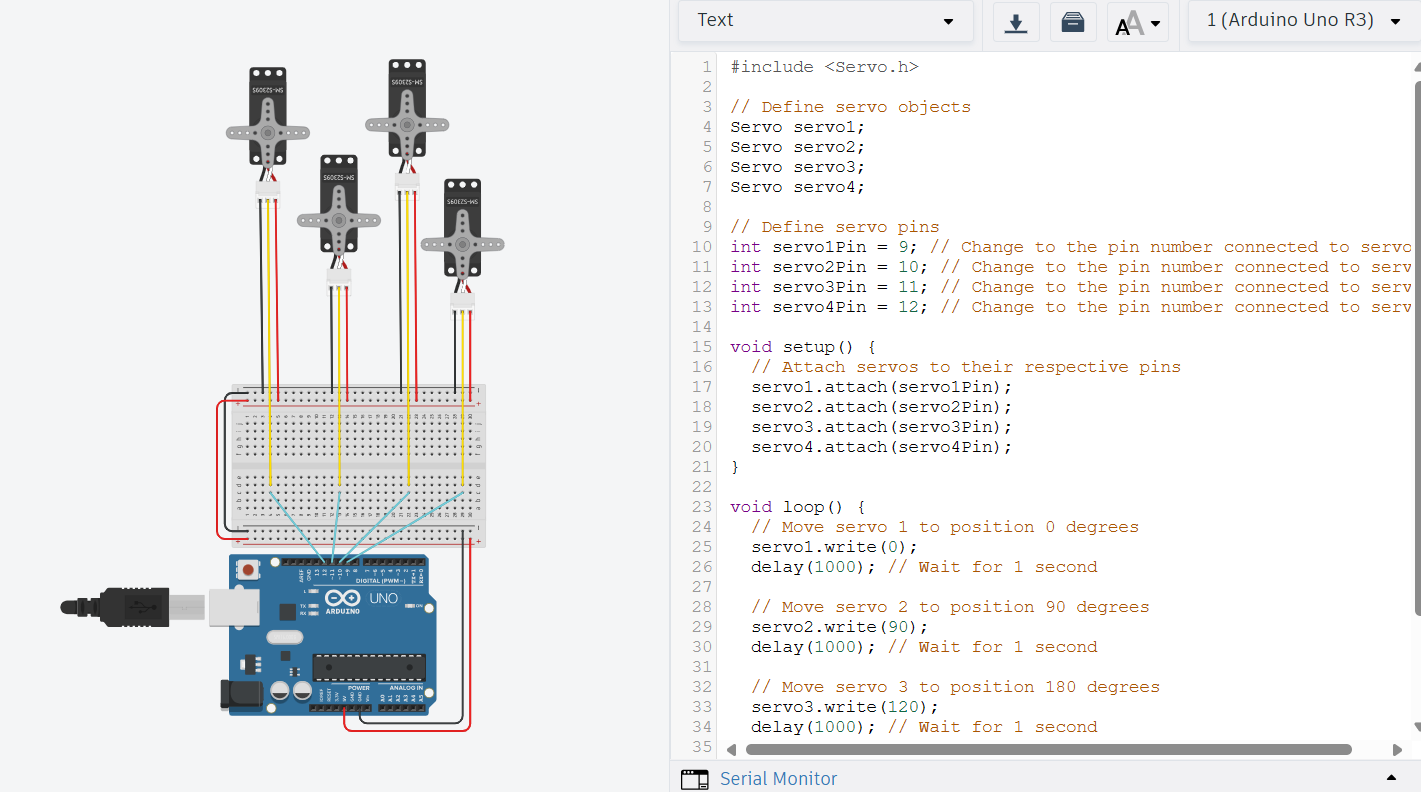The width and height of the screenshot is (1421, 792).
Task: Click the Arduino reset button
Action: click(247, 570)
